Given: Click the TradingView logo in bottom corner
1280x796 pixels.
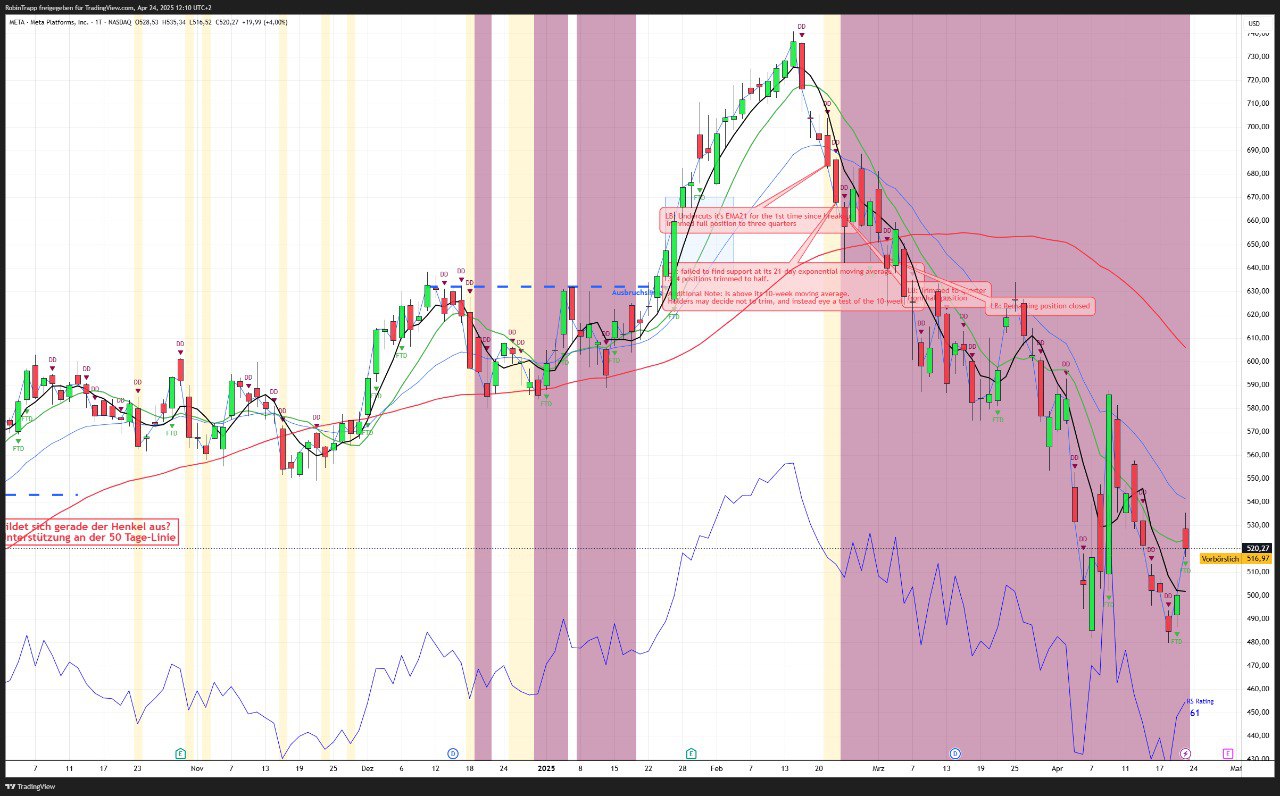Looking at the screenshot, I should click(x=31, y=786).
